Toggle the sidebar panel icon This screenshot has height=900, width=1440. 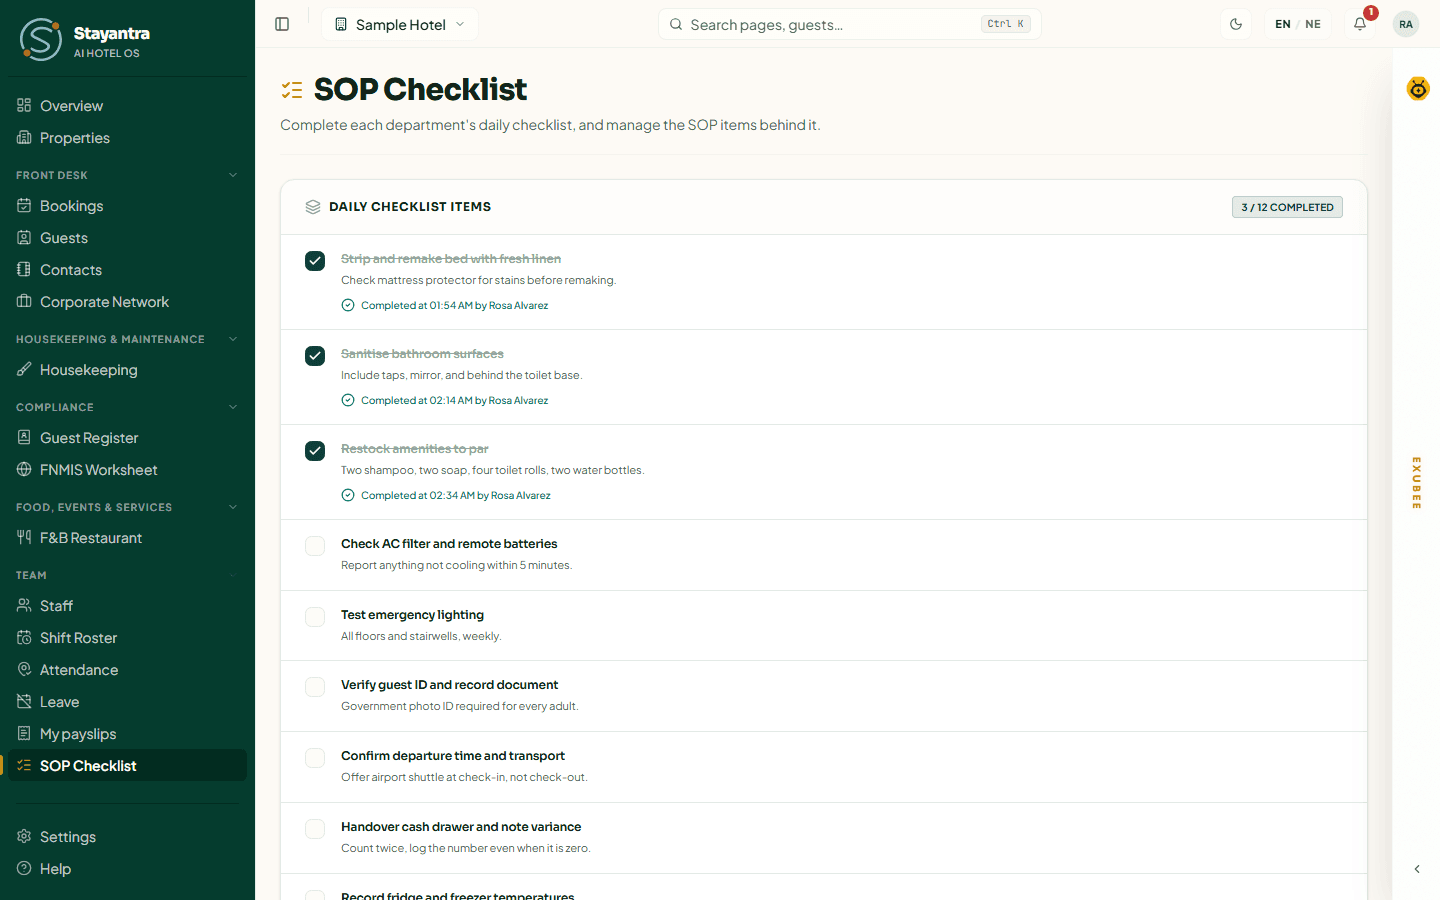coord(282,24)
